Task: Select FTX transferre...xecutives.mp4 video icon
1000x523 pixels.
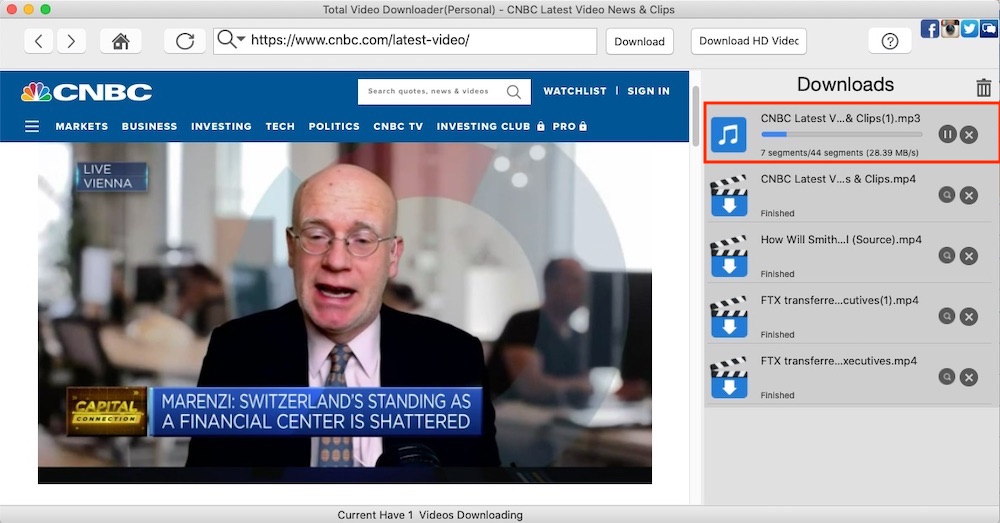Action: [728, 378]
